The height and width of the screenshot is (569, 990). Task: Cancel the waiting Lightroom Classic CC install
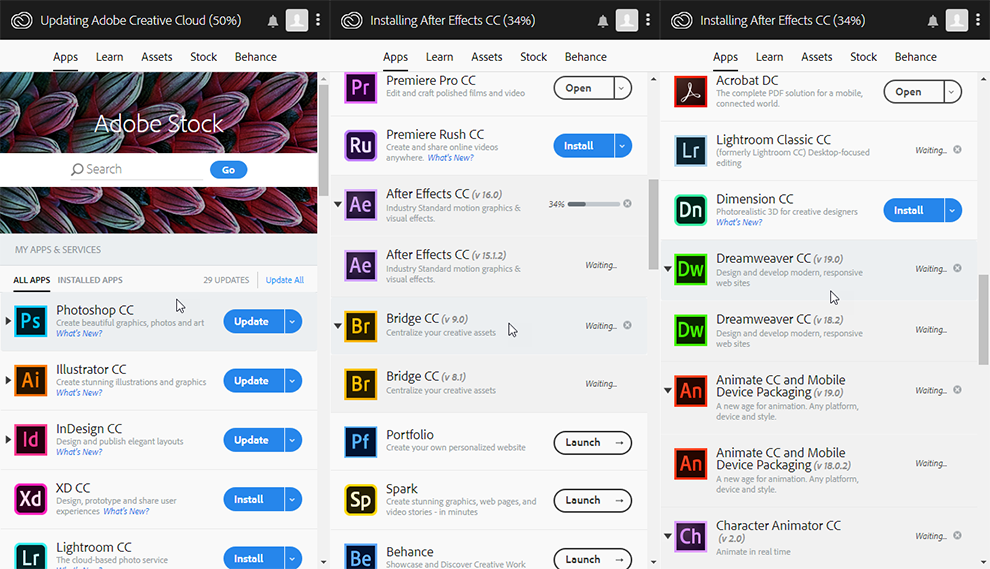pyautogui.click(x=957, y=150)
